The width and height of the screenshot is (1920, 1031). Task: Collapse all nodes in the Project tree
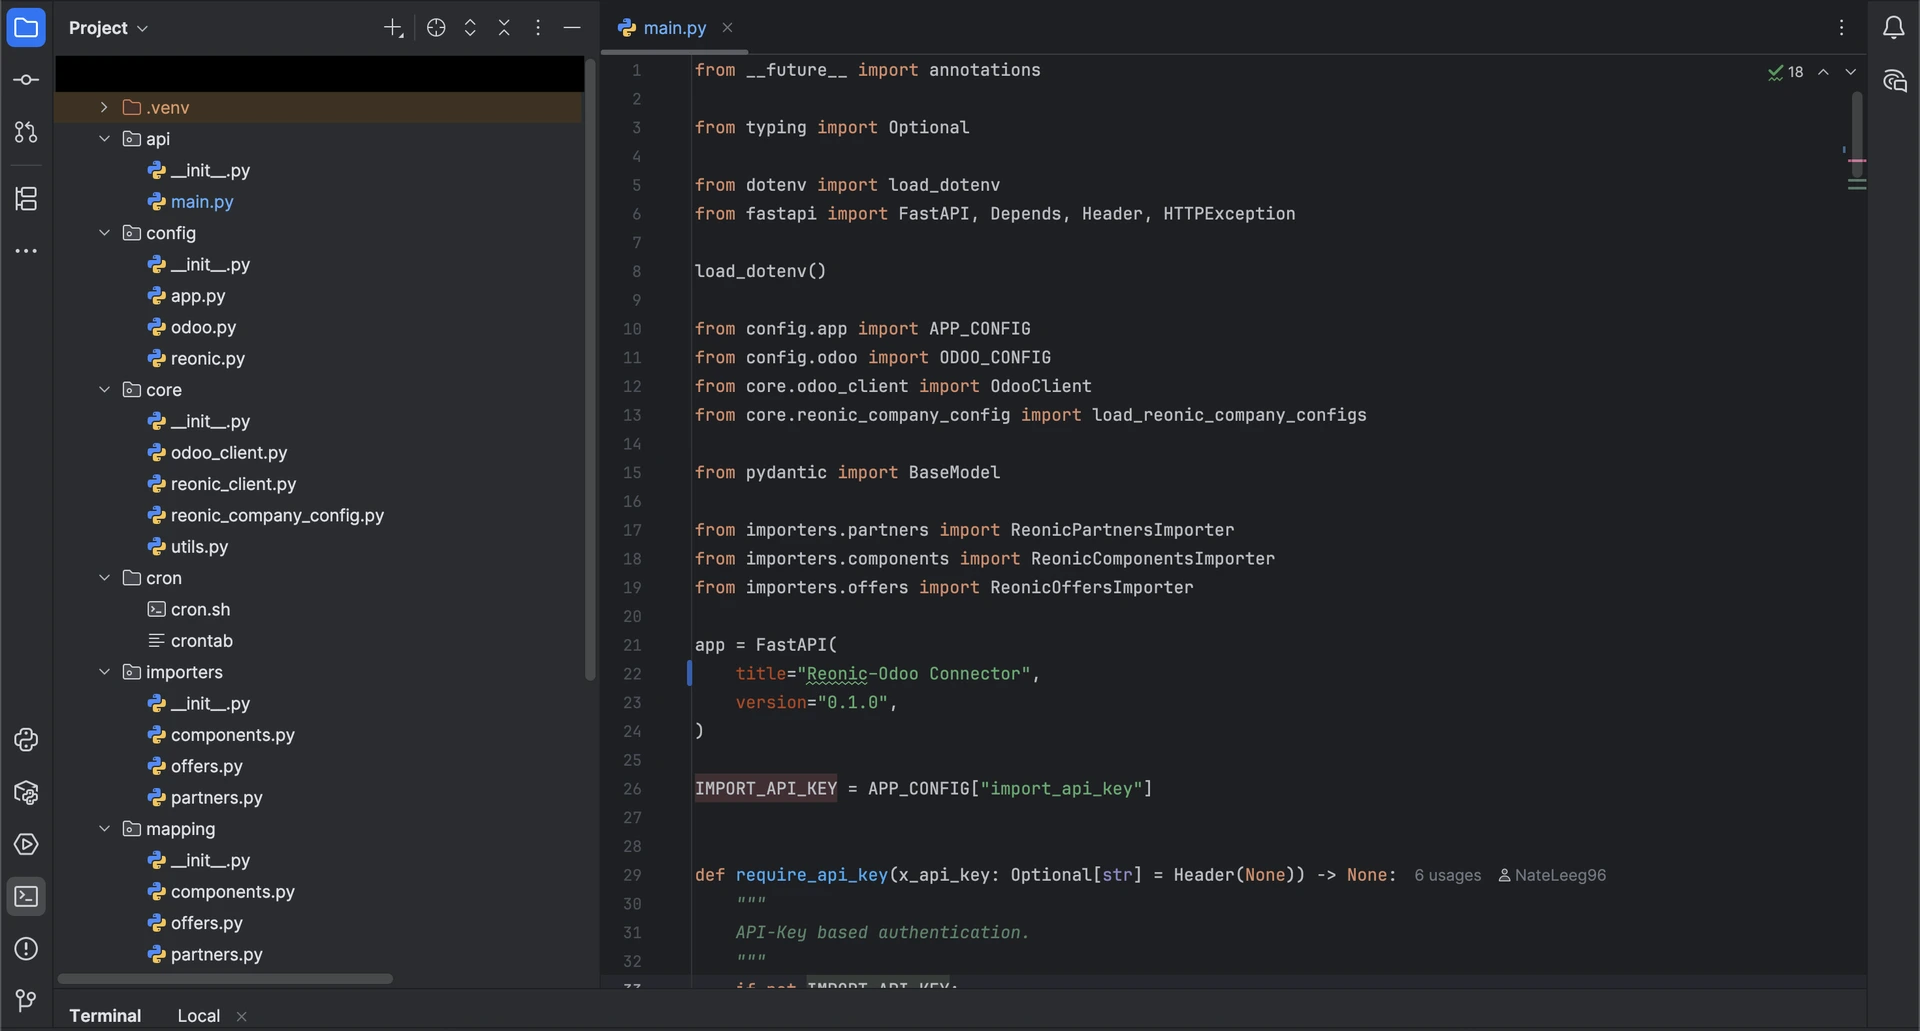(x=505, y=28)
